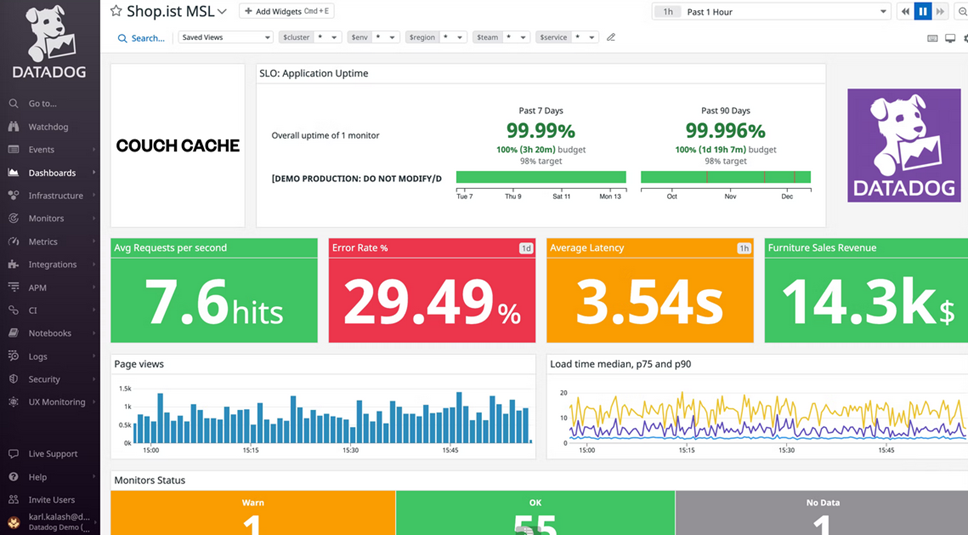Pause the live dashboard refresh
Viewport: 968px width, 535px height.
[923, 12]
